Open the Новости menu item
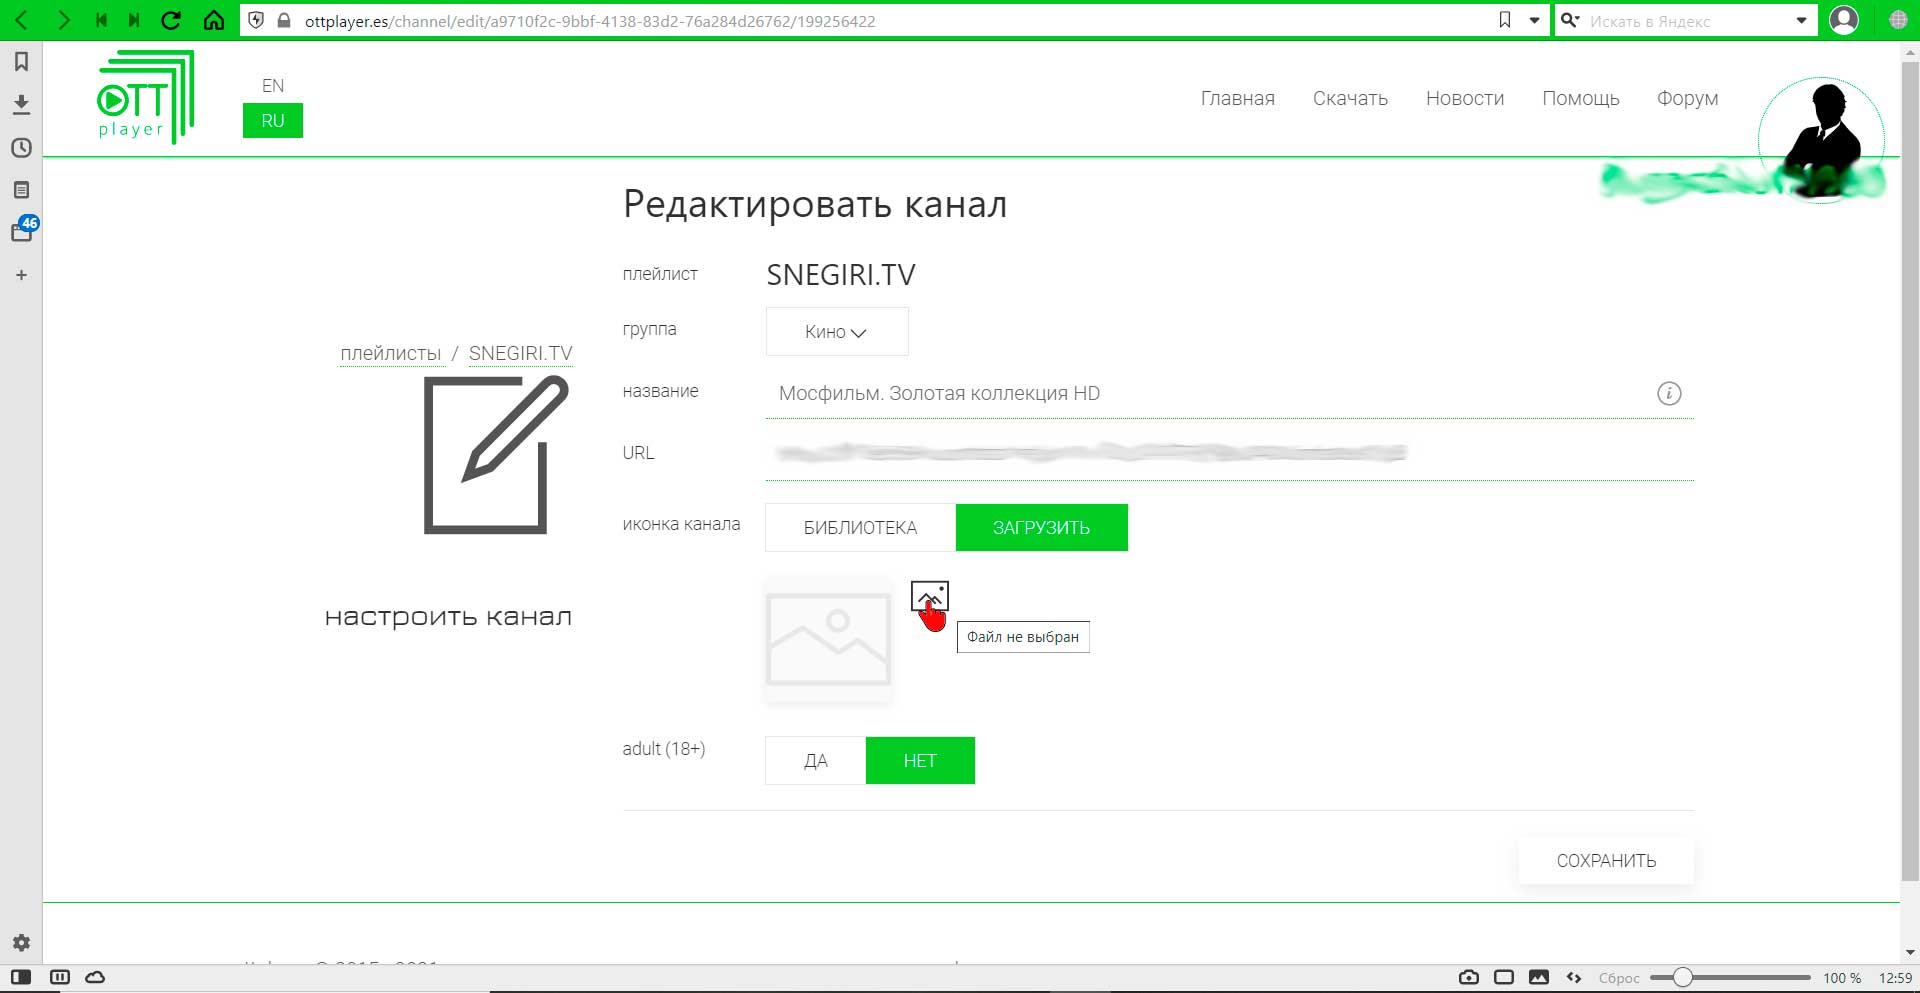 (1465, 98)
